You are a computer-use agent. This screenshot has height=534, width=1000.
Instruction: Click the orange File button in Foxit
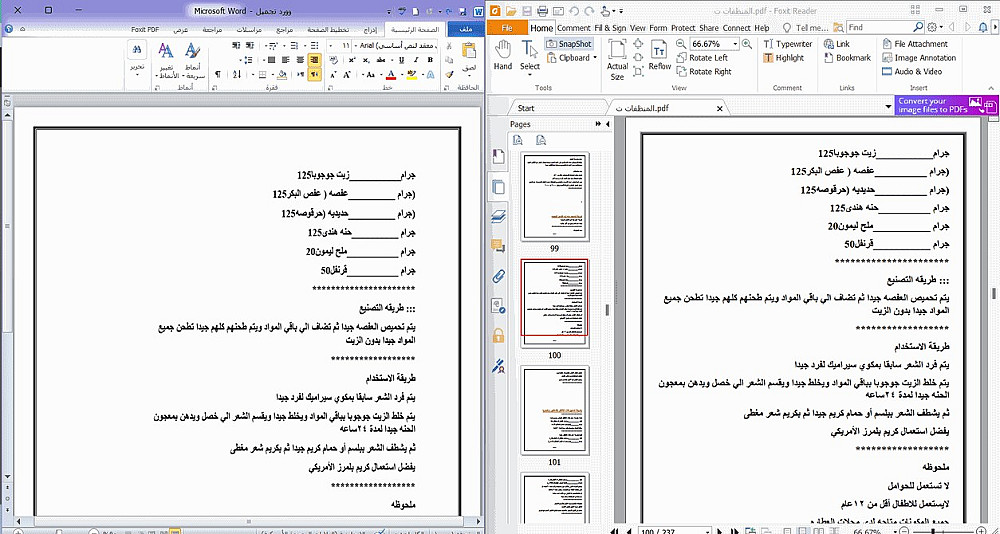click(x=508, y=28)
